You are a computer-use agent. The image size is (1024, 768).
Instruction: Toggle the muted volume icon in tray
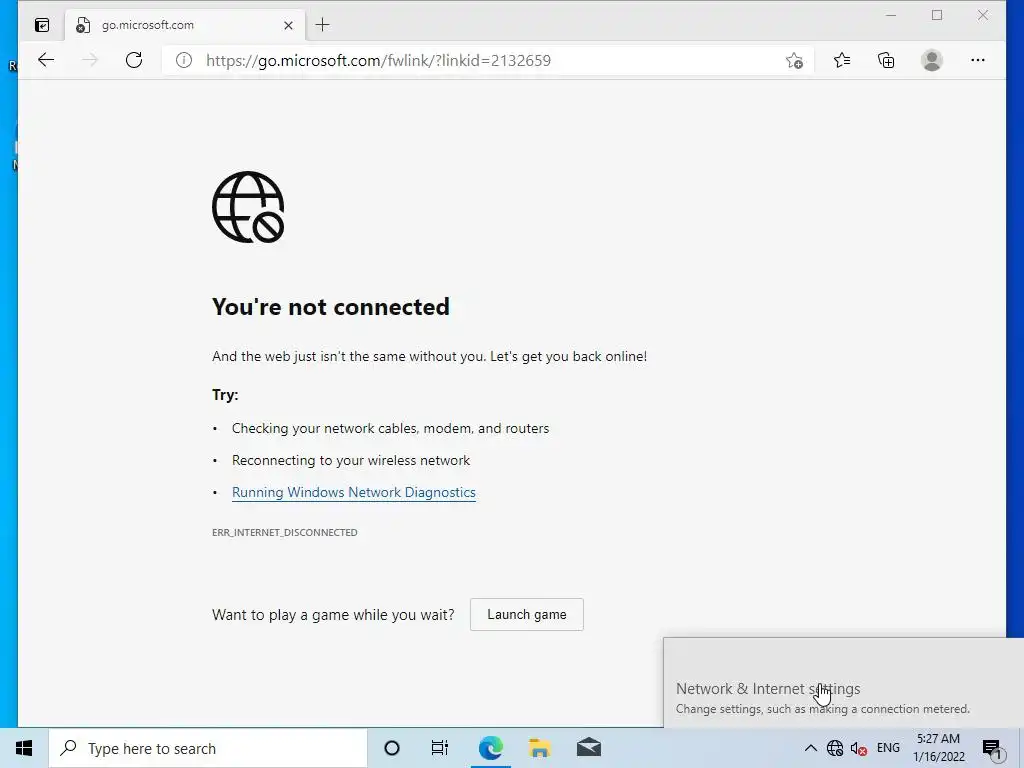coord(858,748)
